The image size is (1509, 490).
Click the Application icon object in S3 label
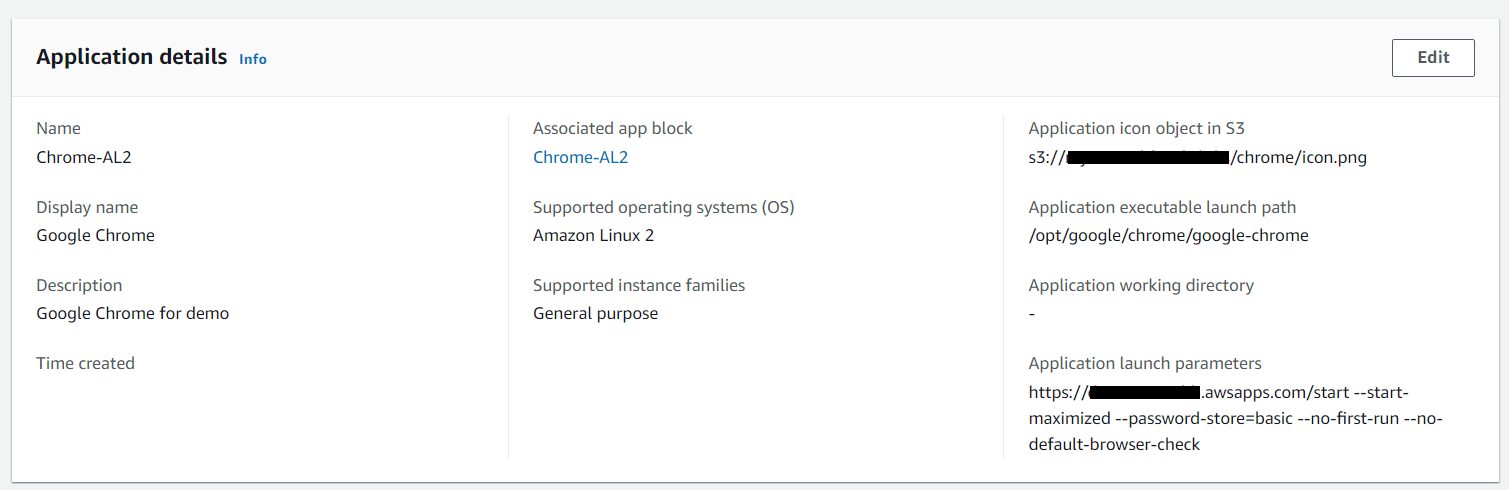[x=1136, y=128]
